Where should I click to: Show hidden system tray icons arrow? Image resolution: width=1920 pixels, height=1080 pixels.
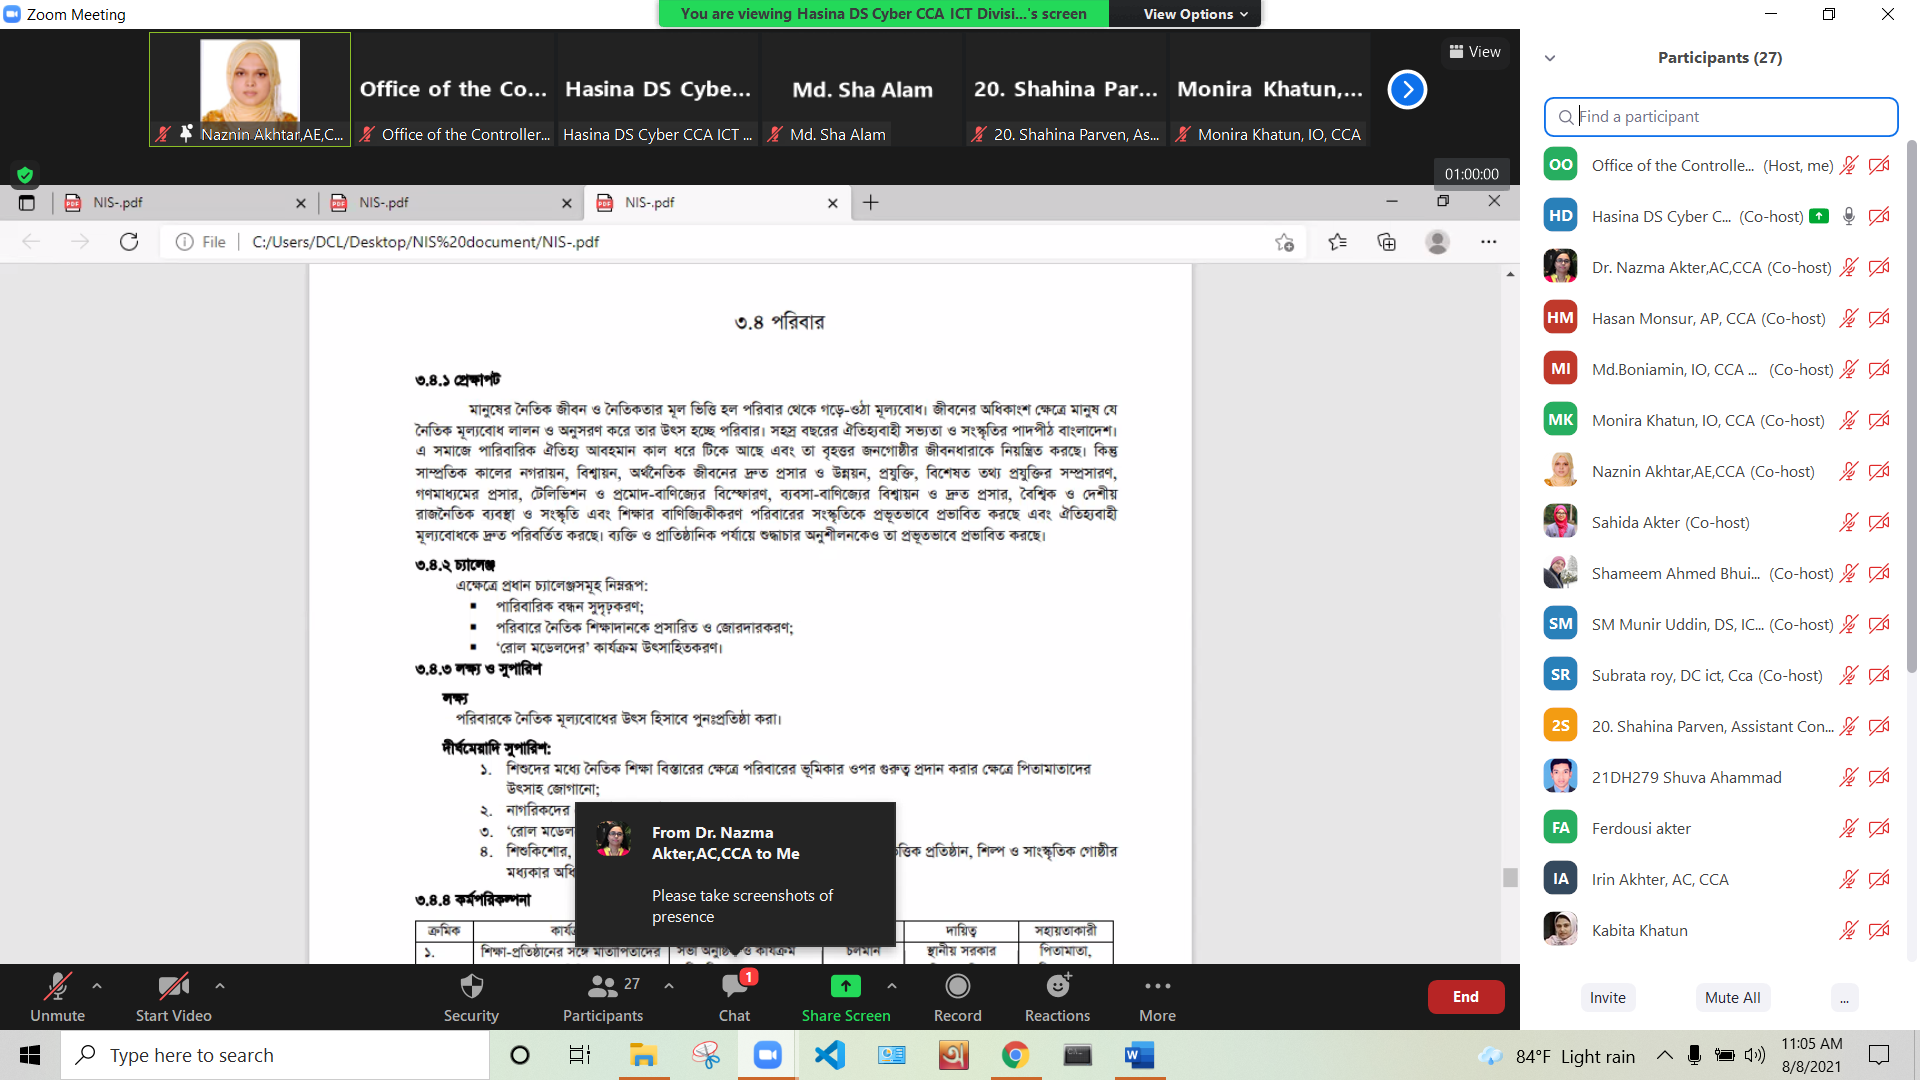(x=1664, y=1055)
